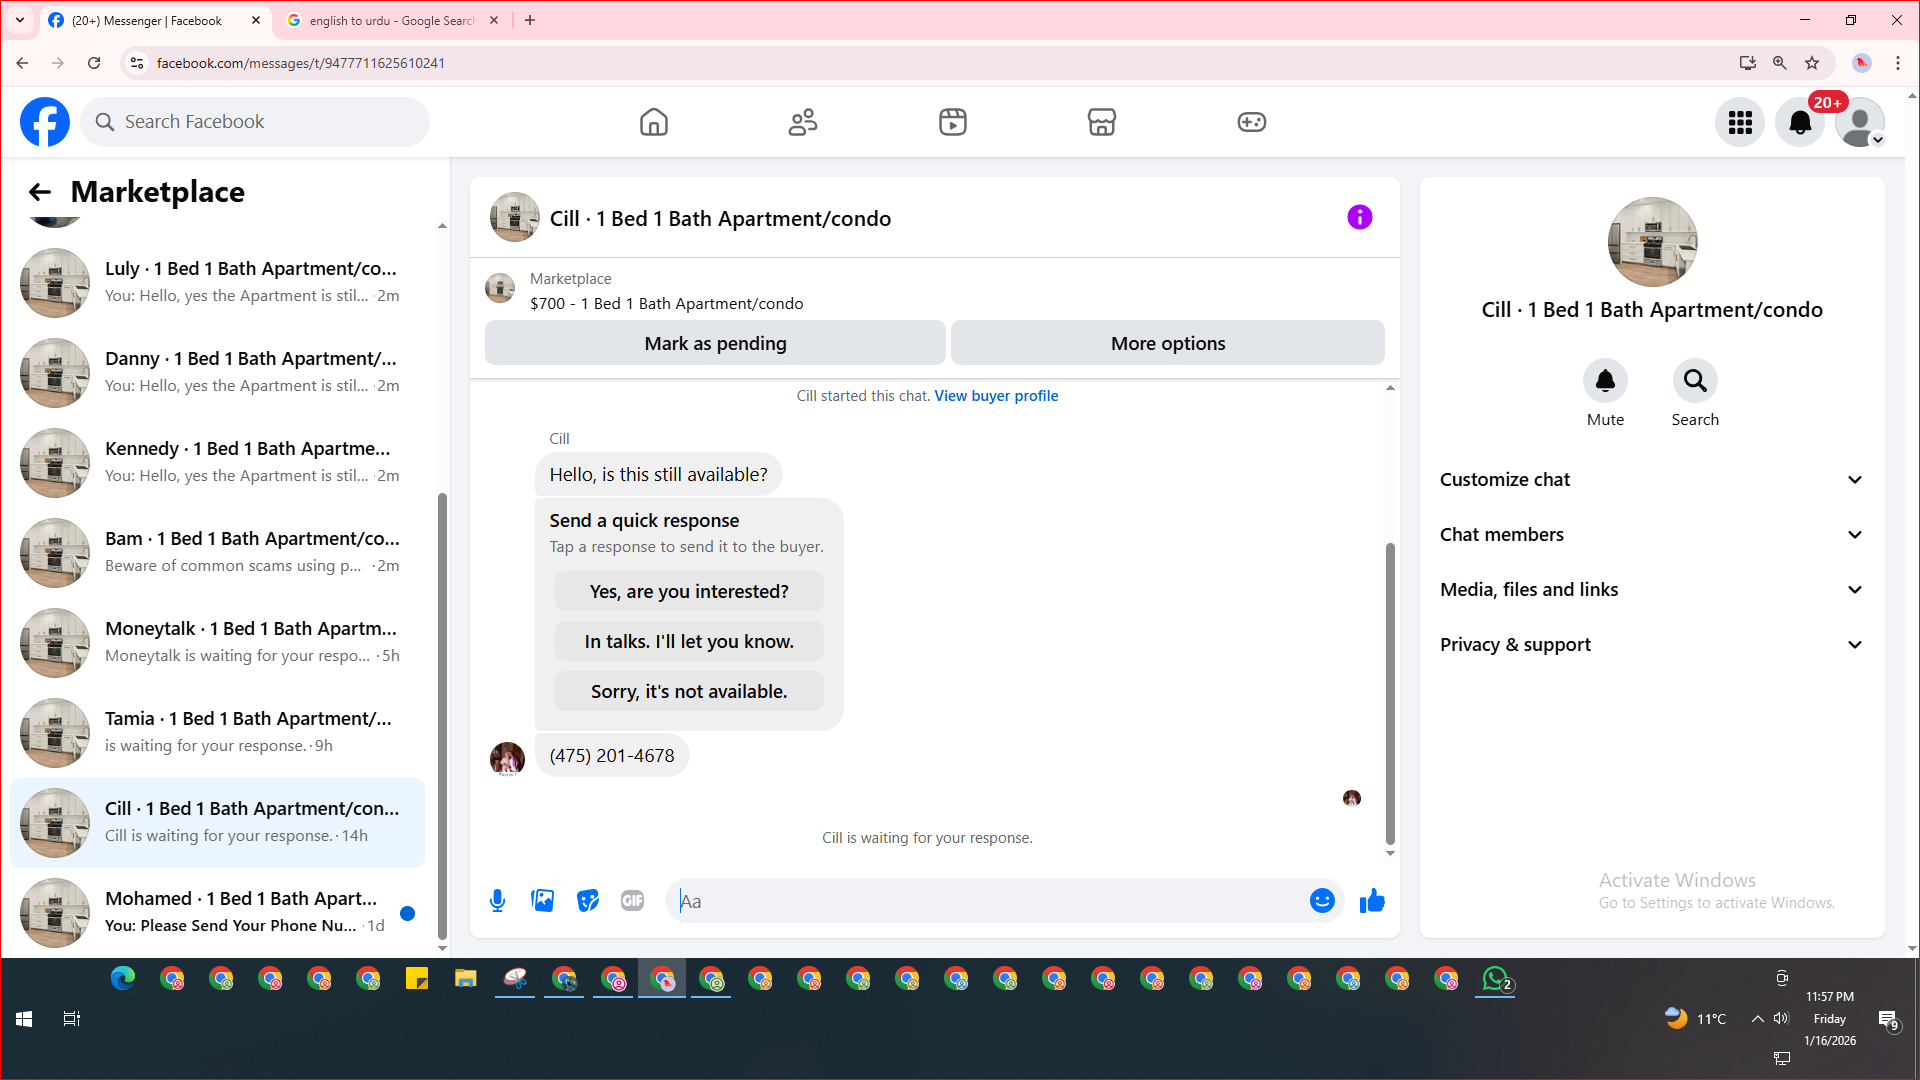This screenshot has width=1920, height=1080.
Task: Open Facebook notifications bell
Action: tap(1799, 122)
